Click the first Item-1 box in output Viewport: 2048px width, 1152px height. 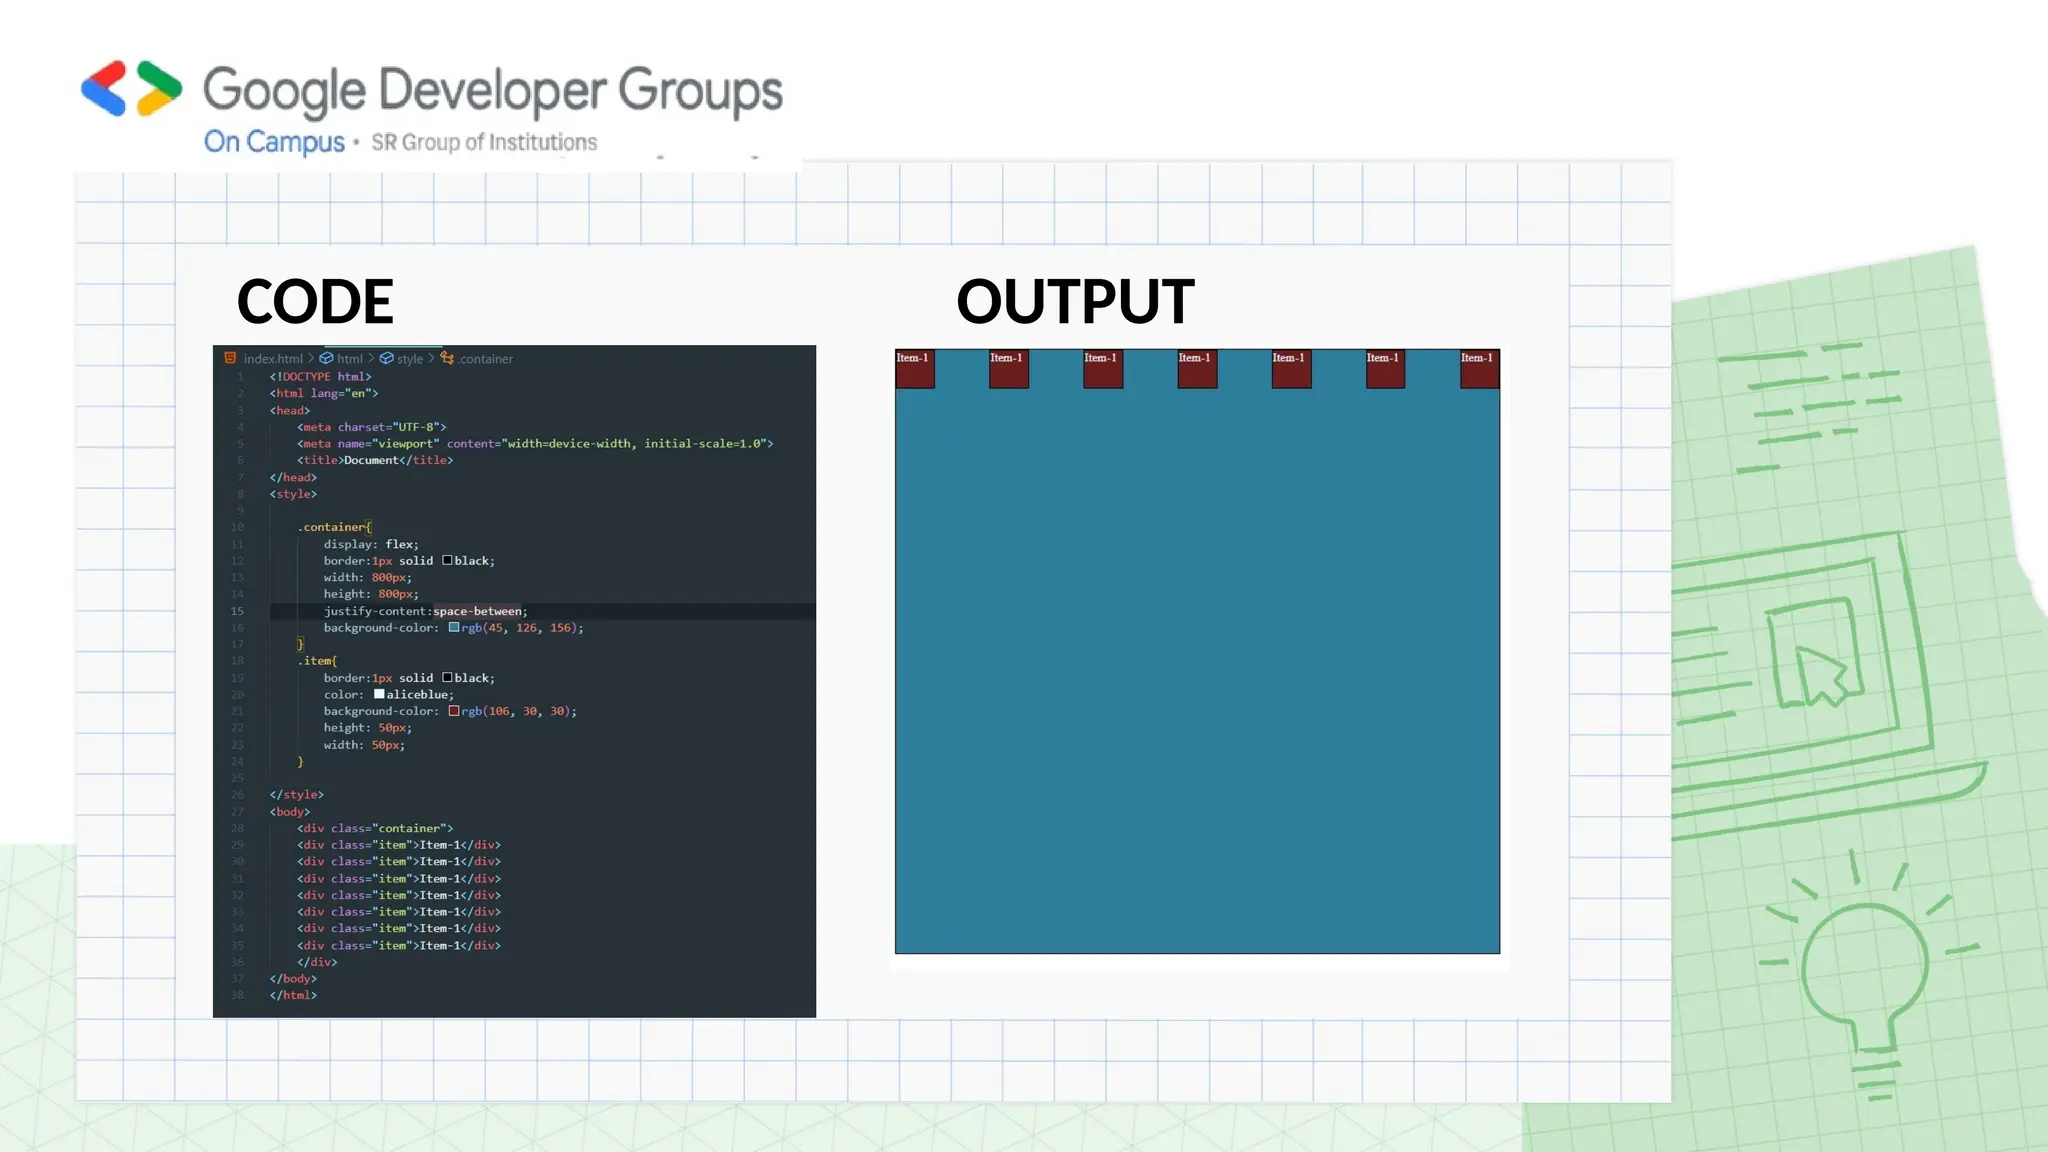click(914, 369)
